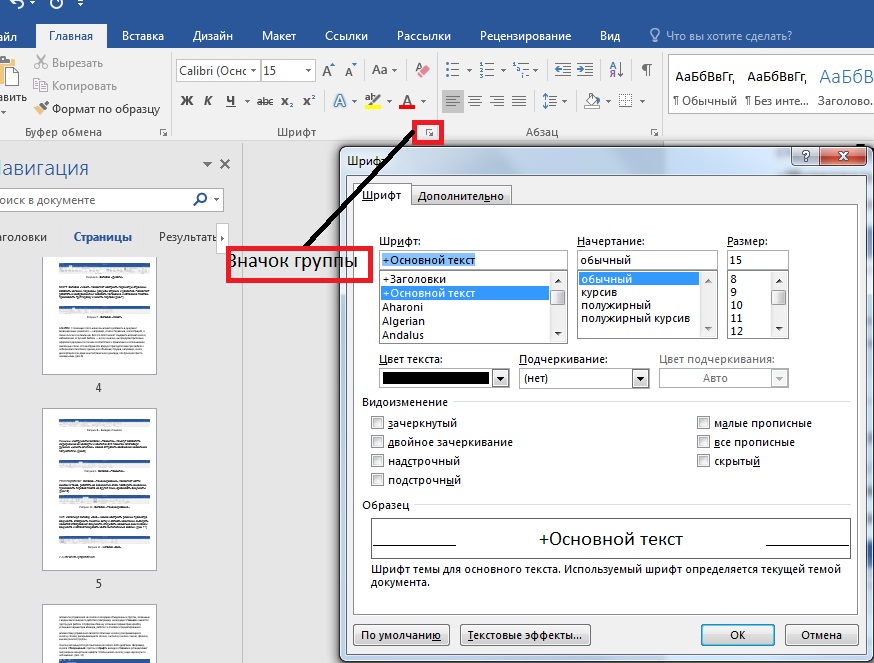Apply superscript formatting in ribbon

point(308,101)
